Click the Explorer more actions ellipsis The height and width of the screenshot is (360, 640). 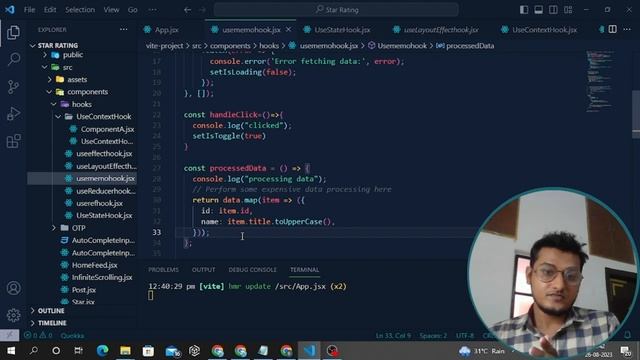pos(124,29)
